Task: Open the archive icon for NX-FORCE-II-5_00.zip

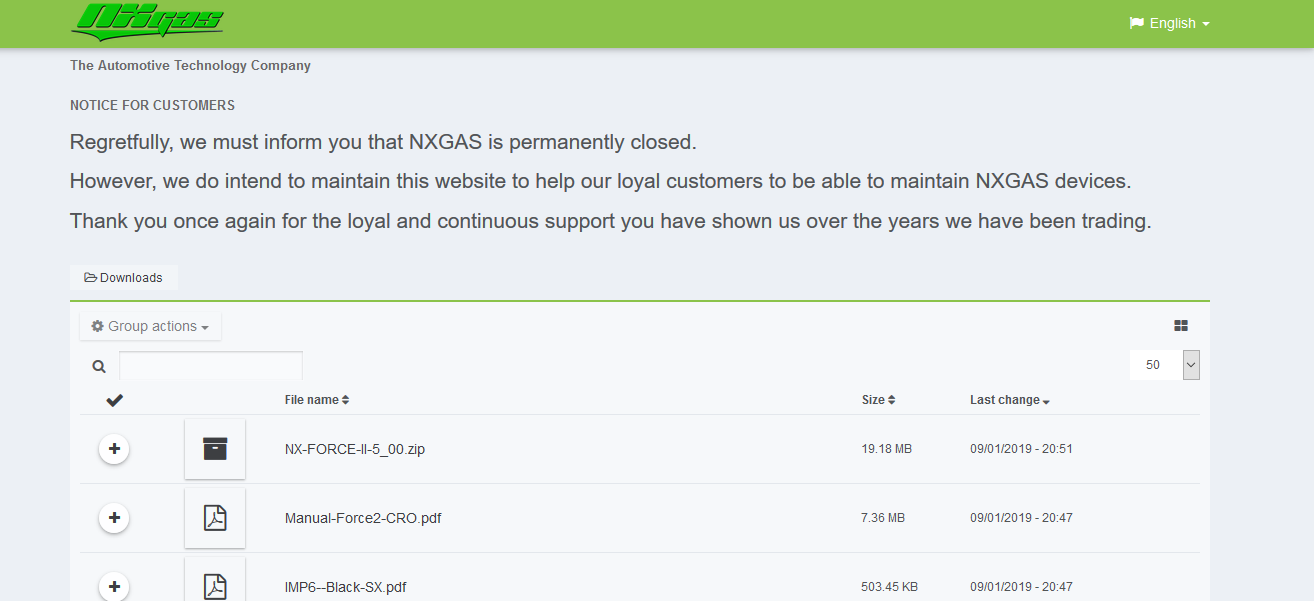Action: (x=215, y=449)
